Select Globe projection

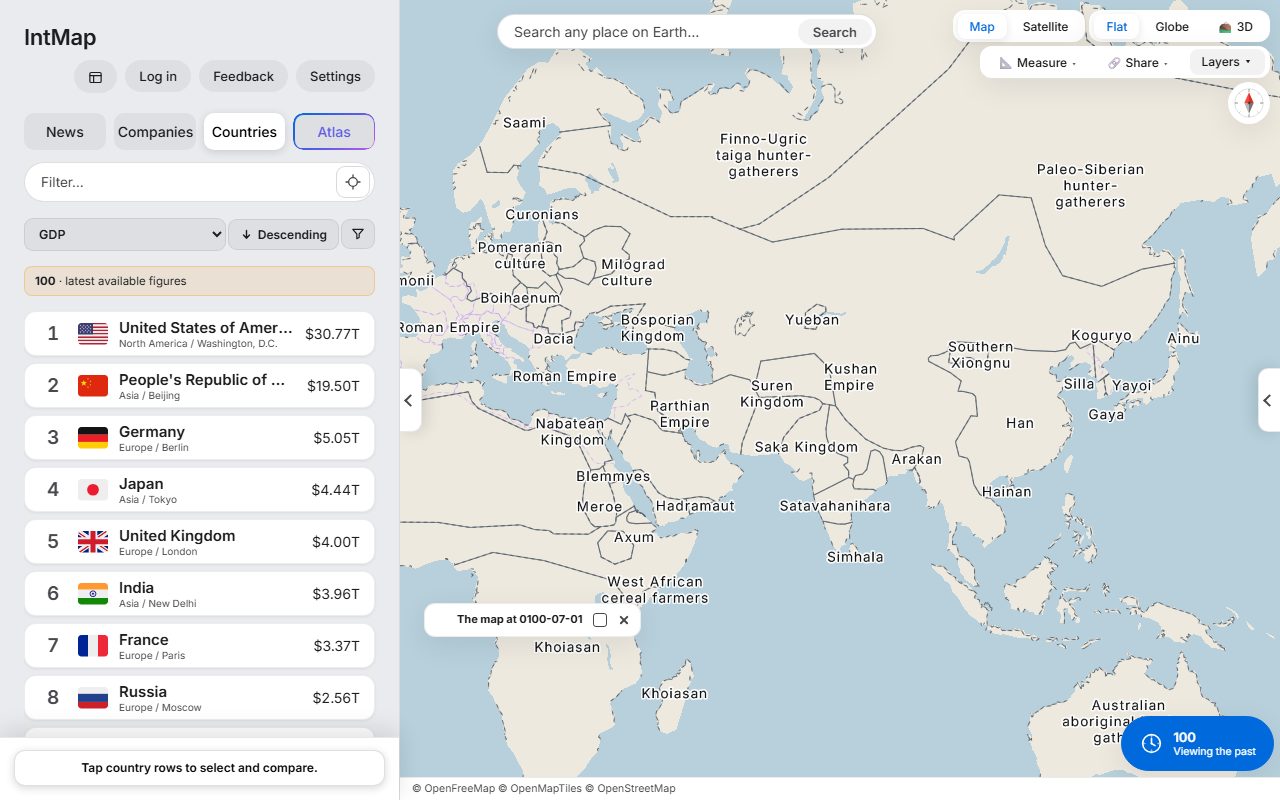1172,27
